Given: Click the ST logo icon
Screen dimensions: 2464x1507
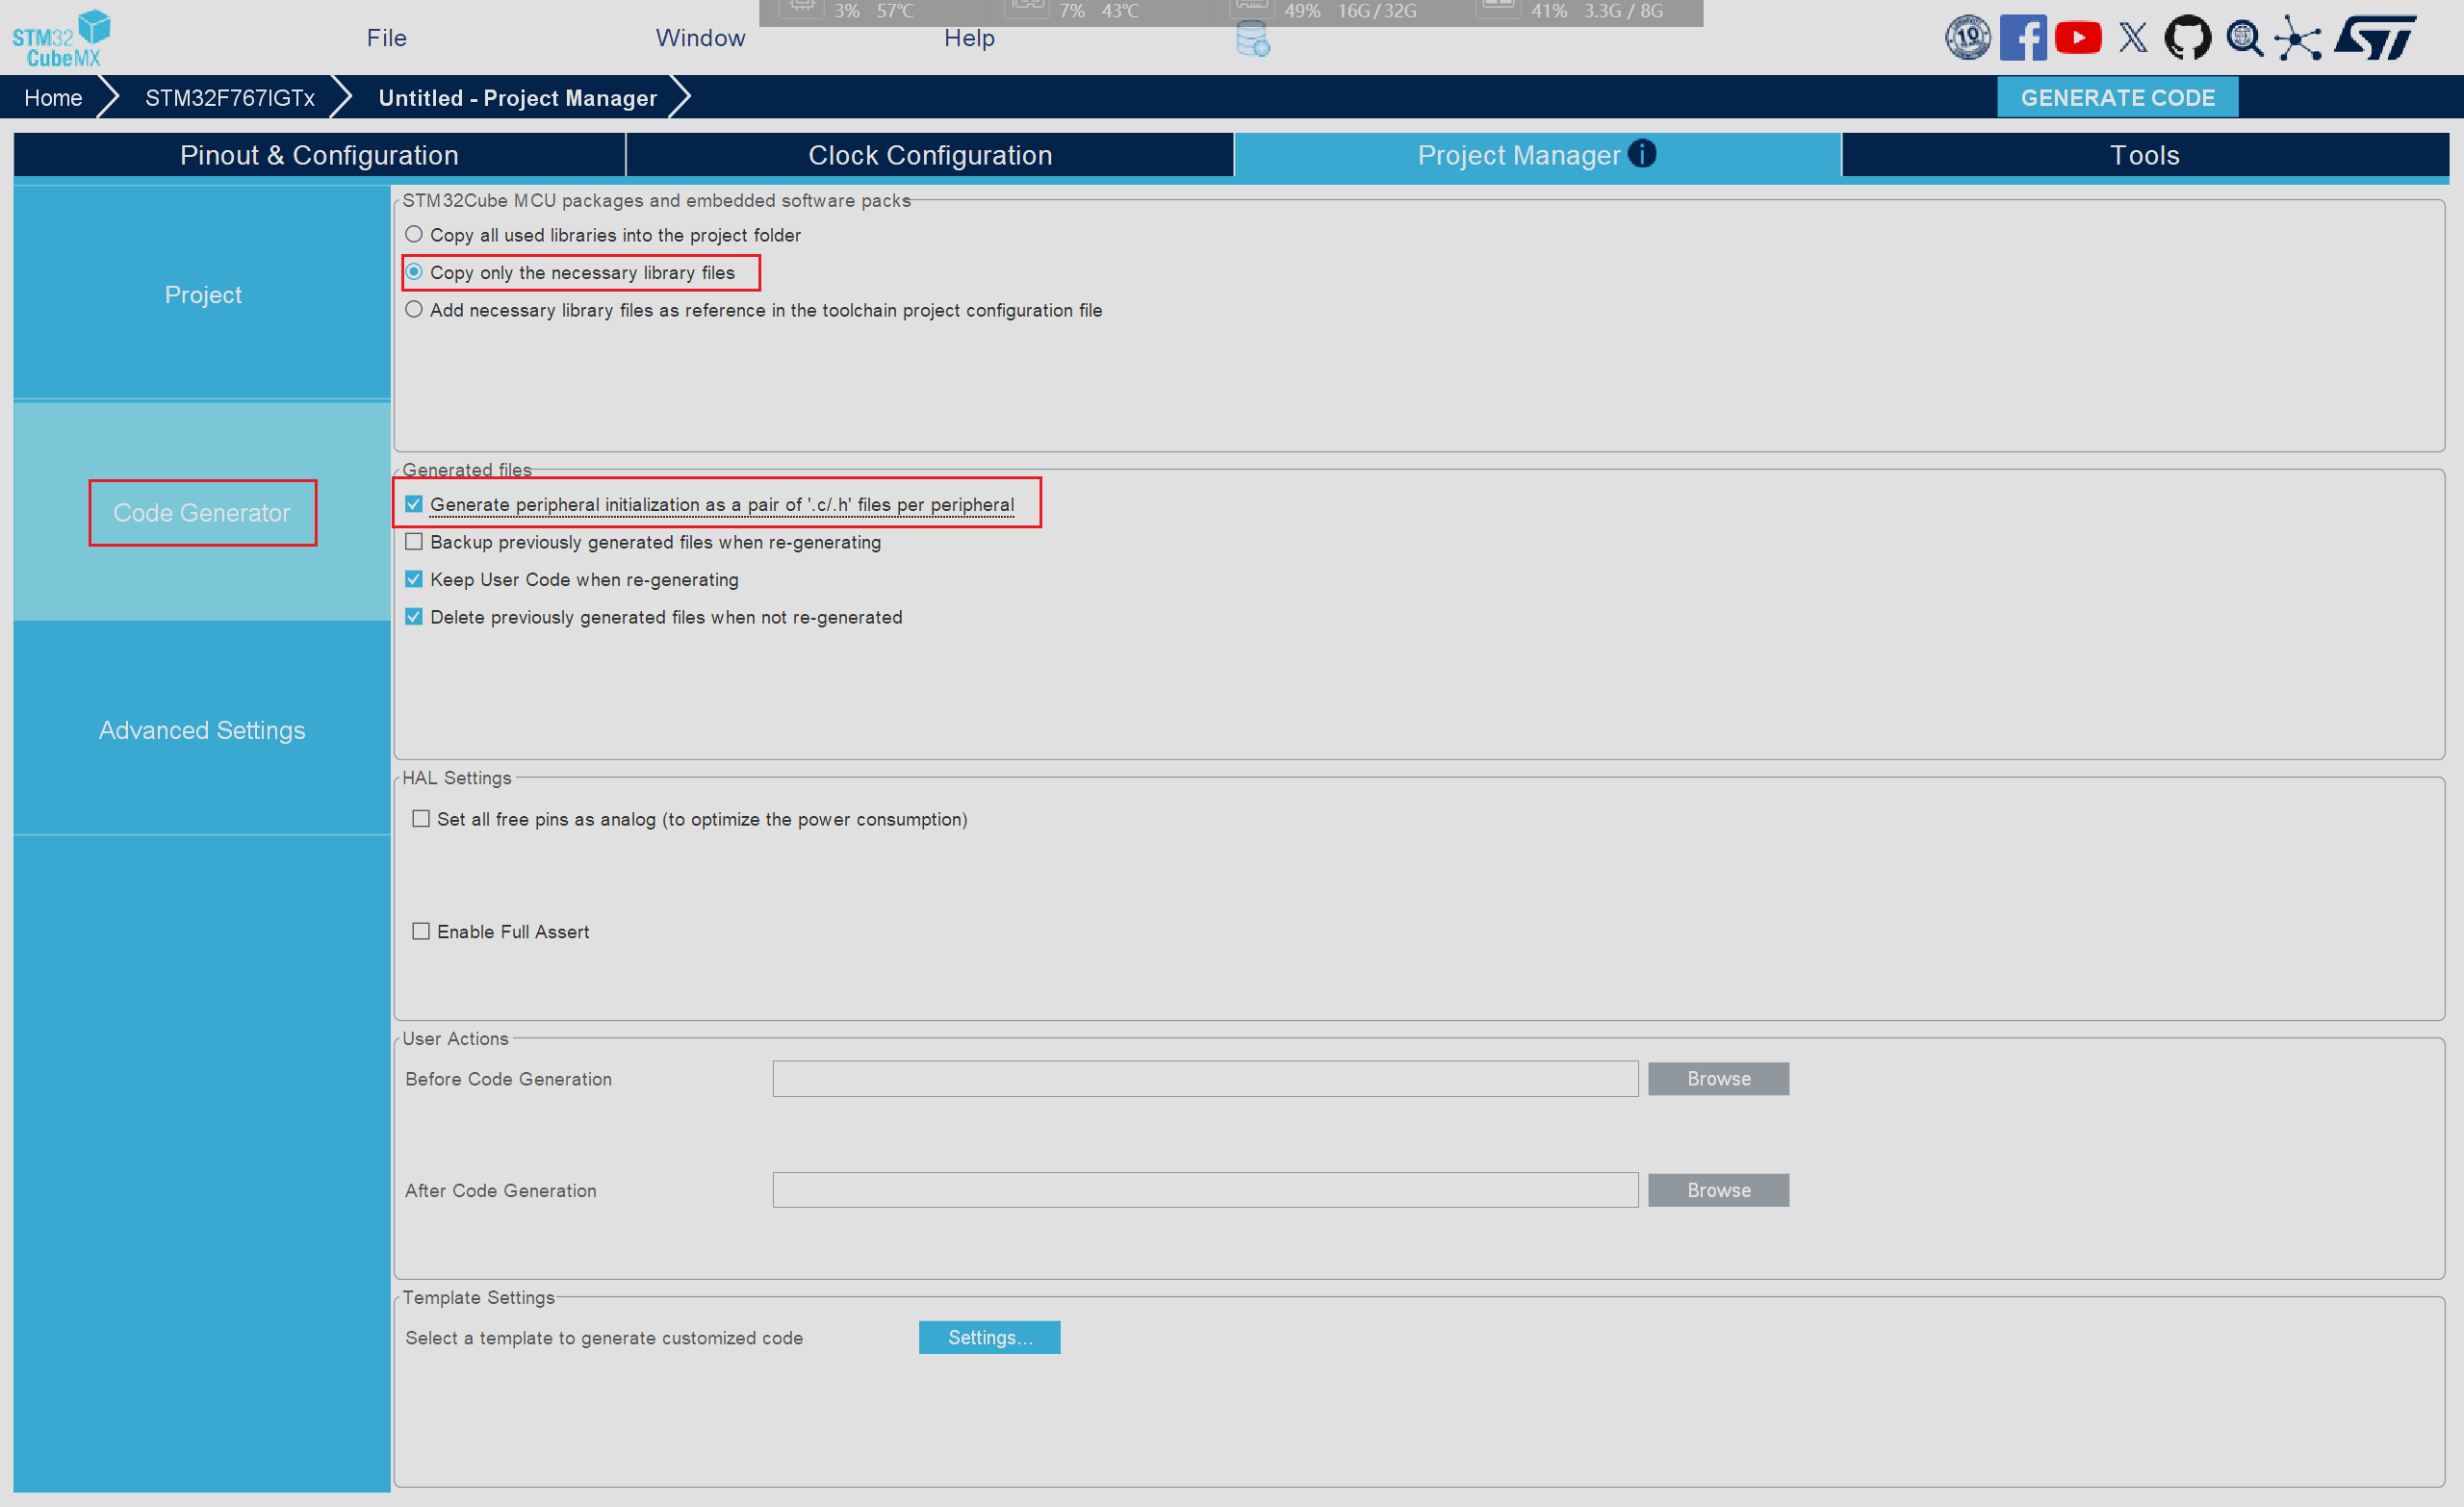Looking at the screenshot, I should pyautogui.click(x=2375, y=38).
